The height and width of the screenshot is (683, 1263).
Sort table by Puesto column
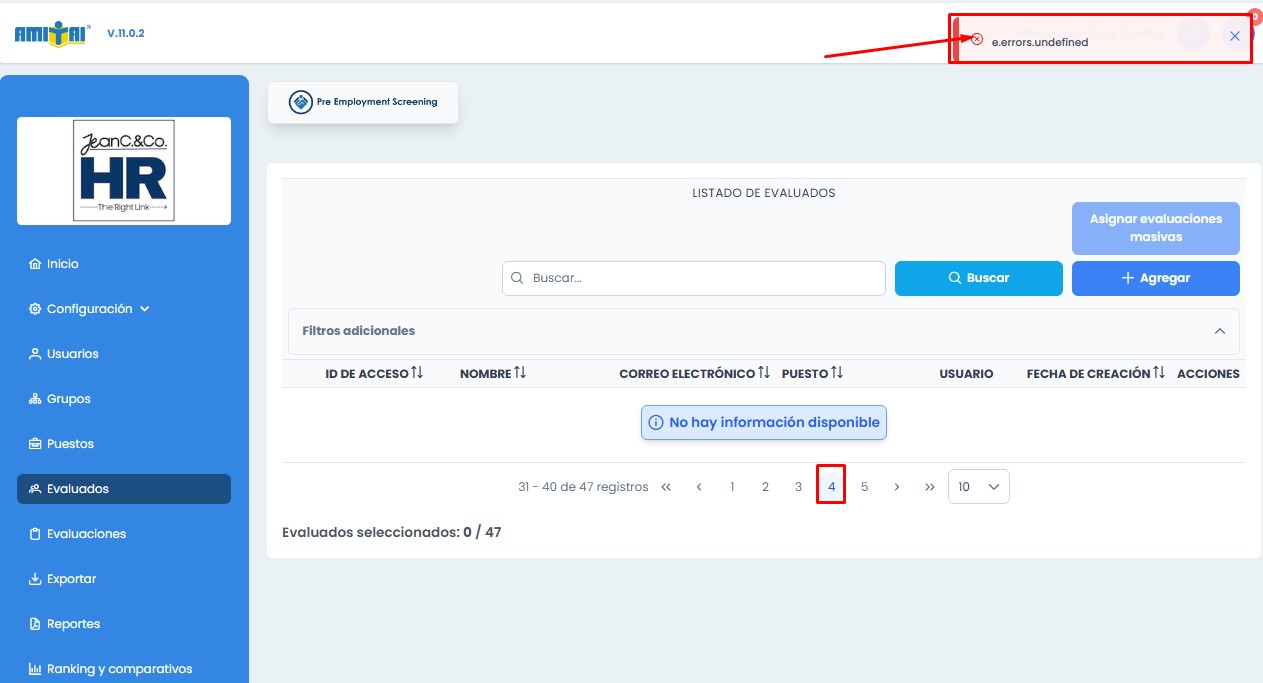pos(837,373)
